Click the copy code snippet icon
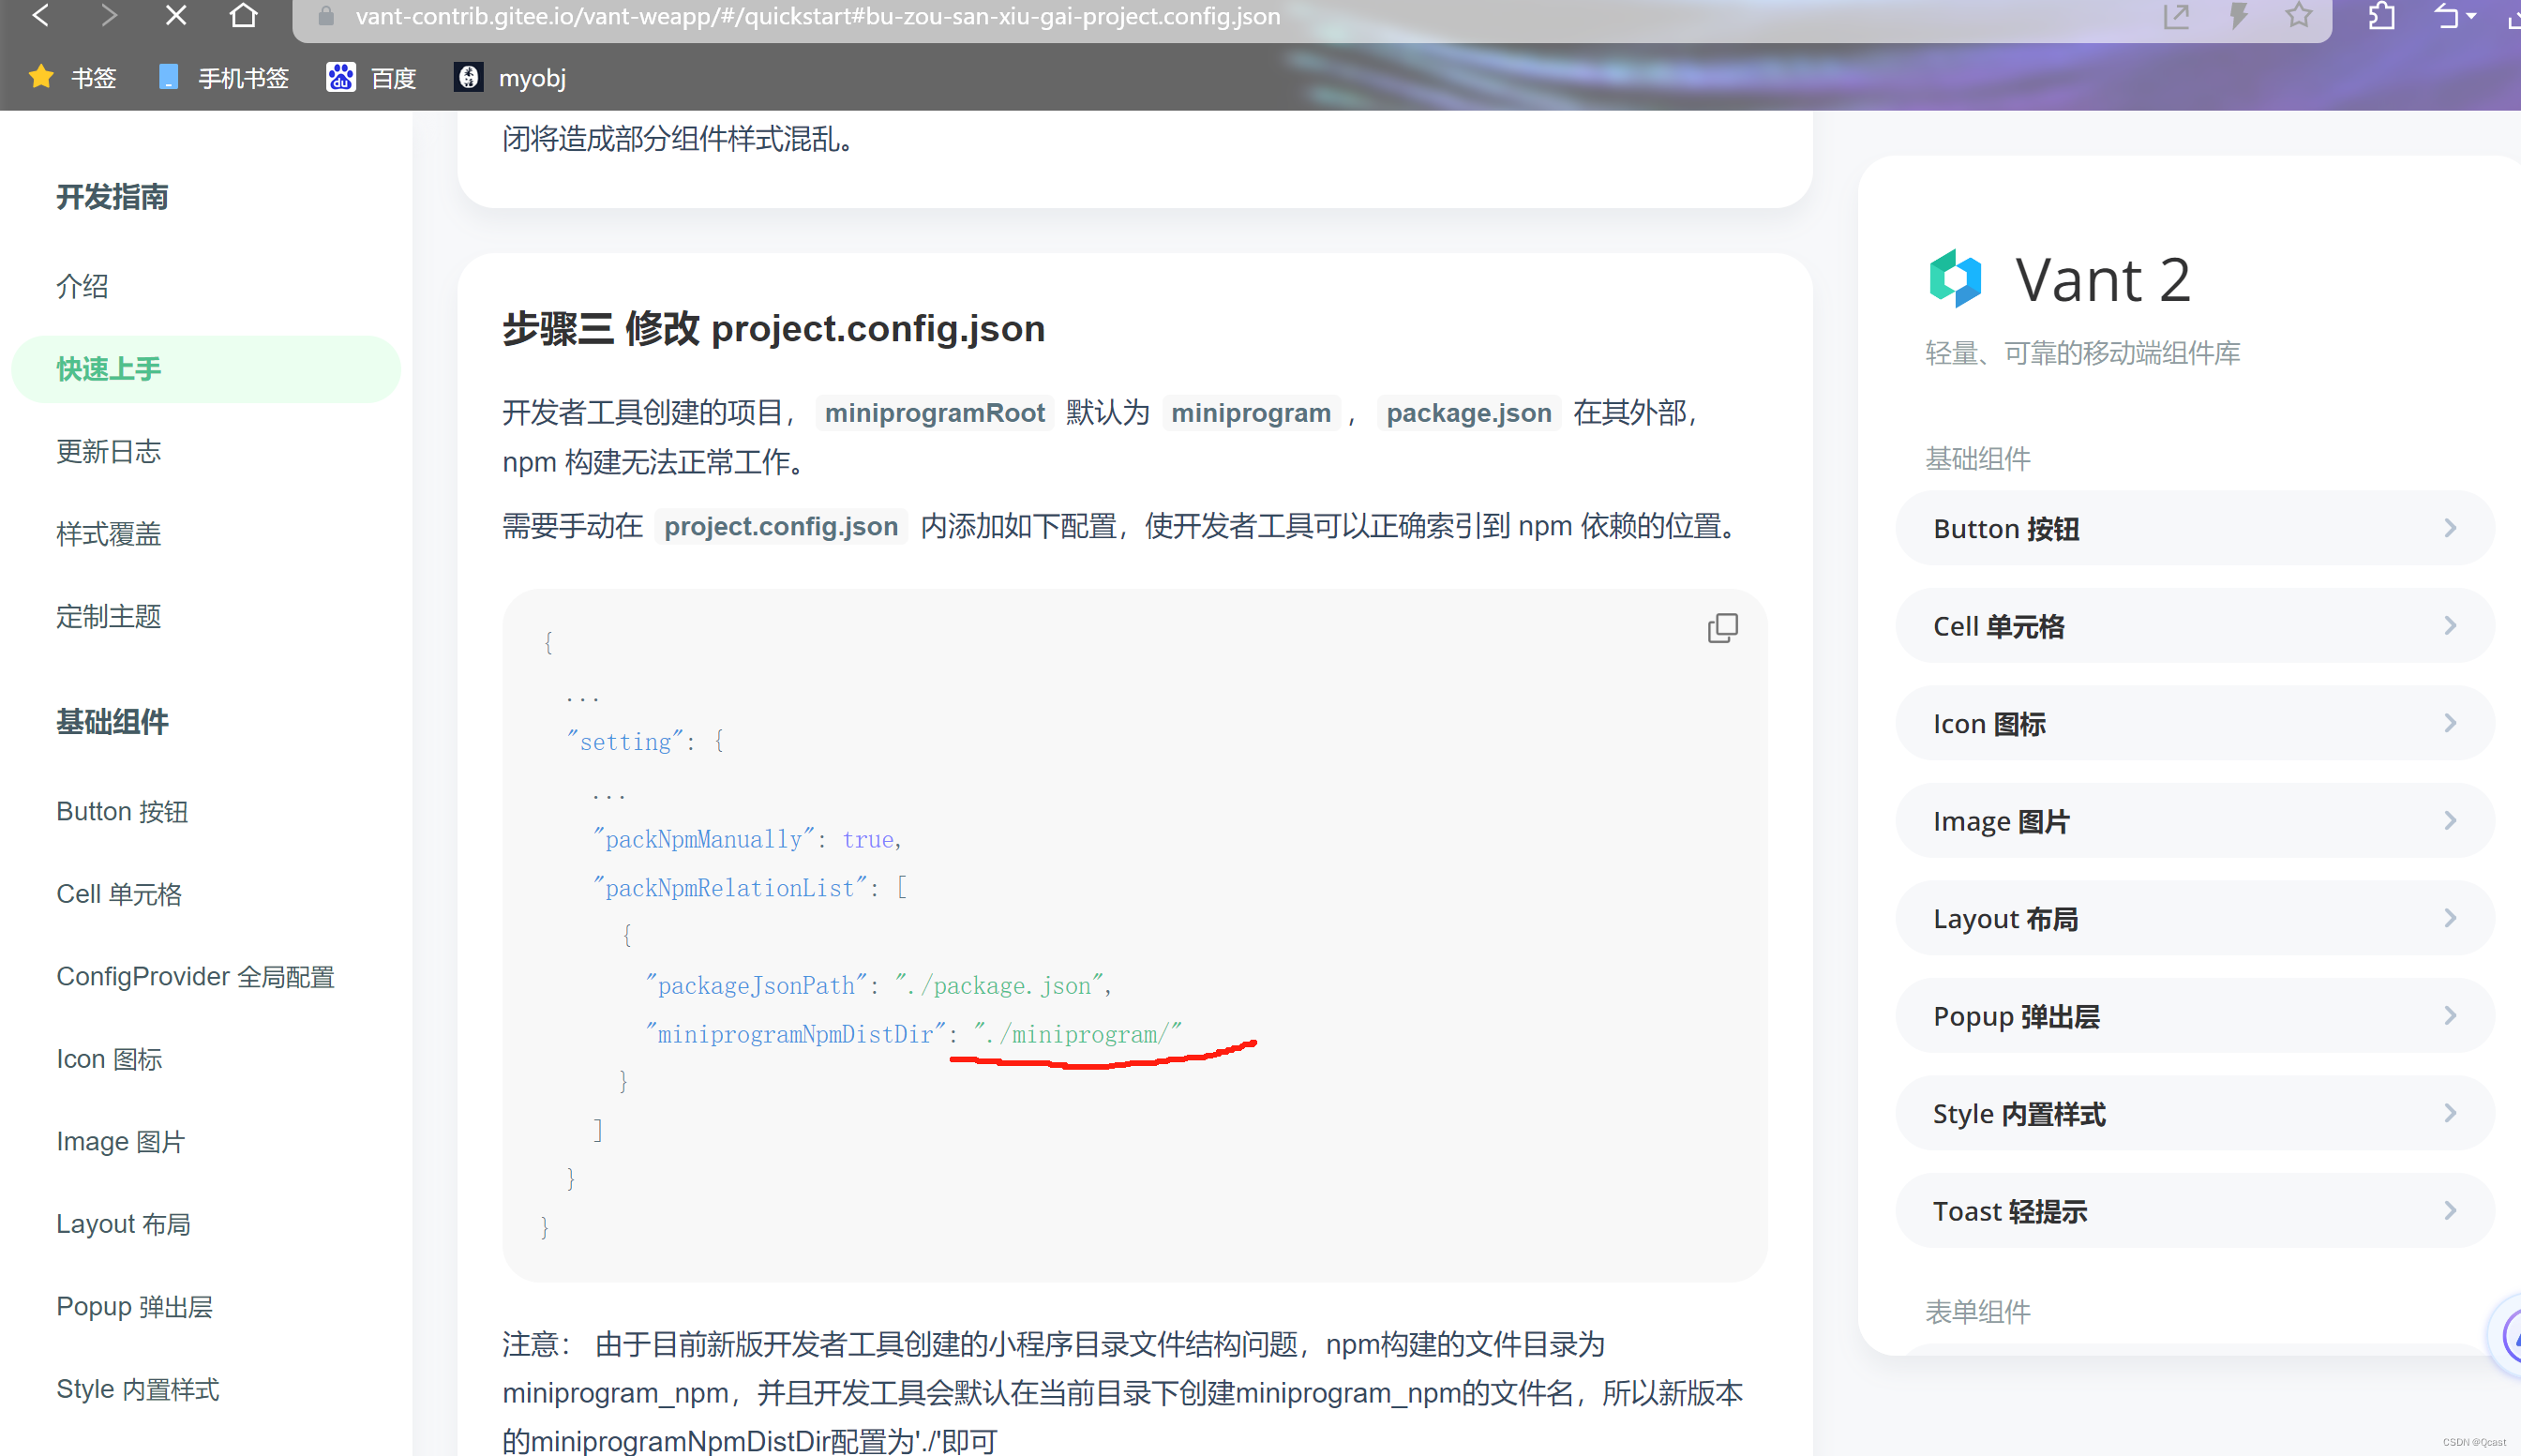This screenshot has width=2521, height=1456. tap(1721, 627)
